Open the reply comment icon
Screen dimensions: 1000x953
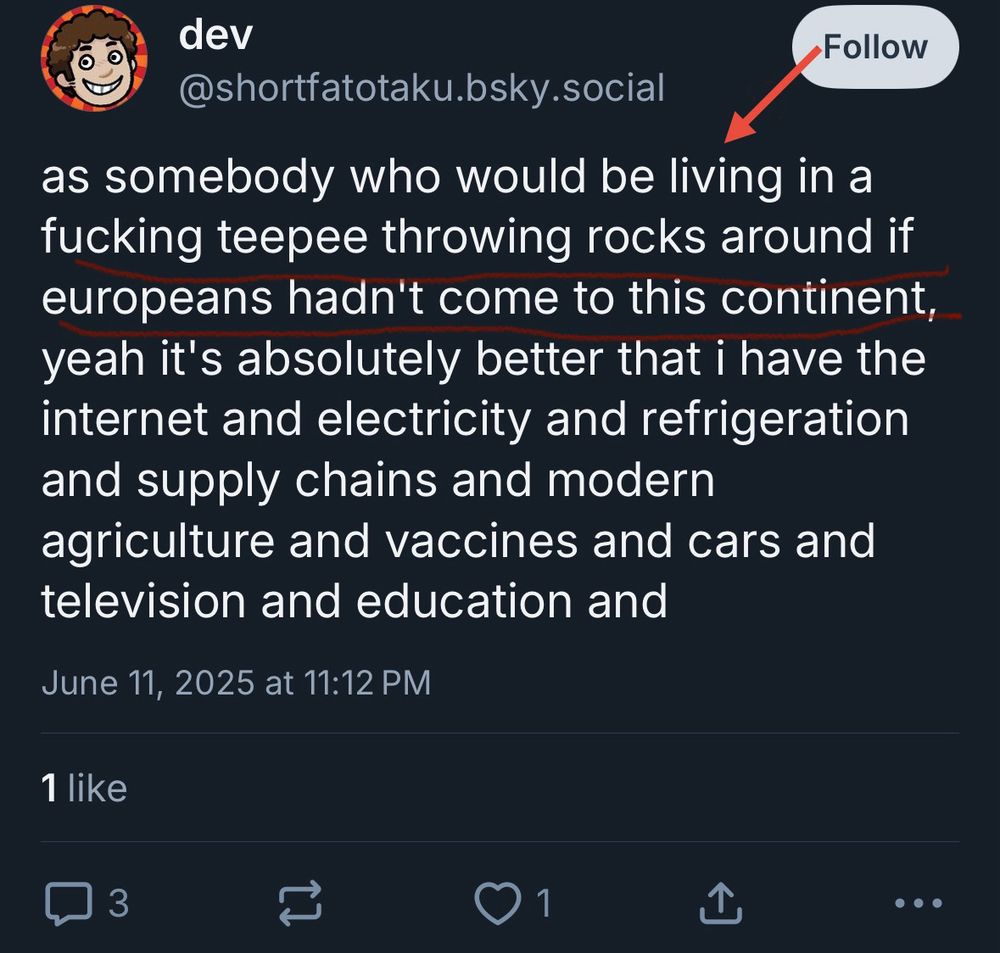click(x=68, y=903)
